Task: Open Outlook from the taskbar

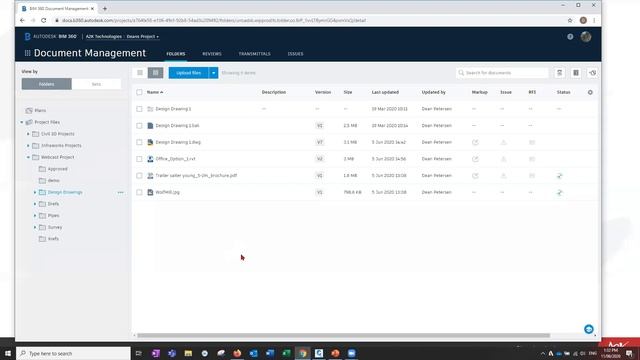Action: click(x=253, y=353)
